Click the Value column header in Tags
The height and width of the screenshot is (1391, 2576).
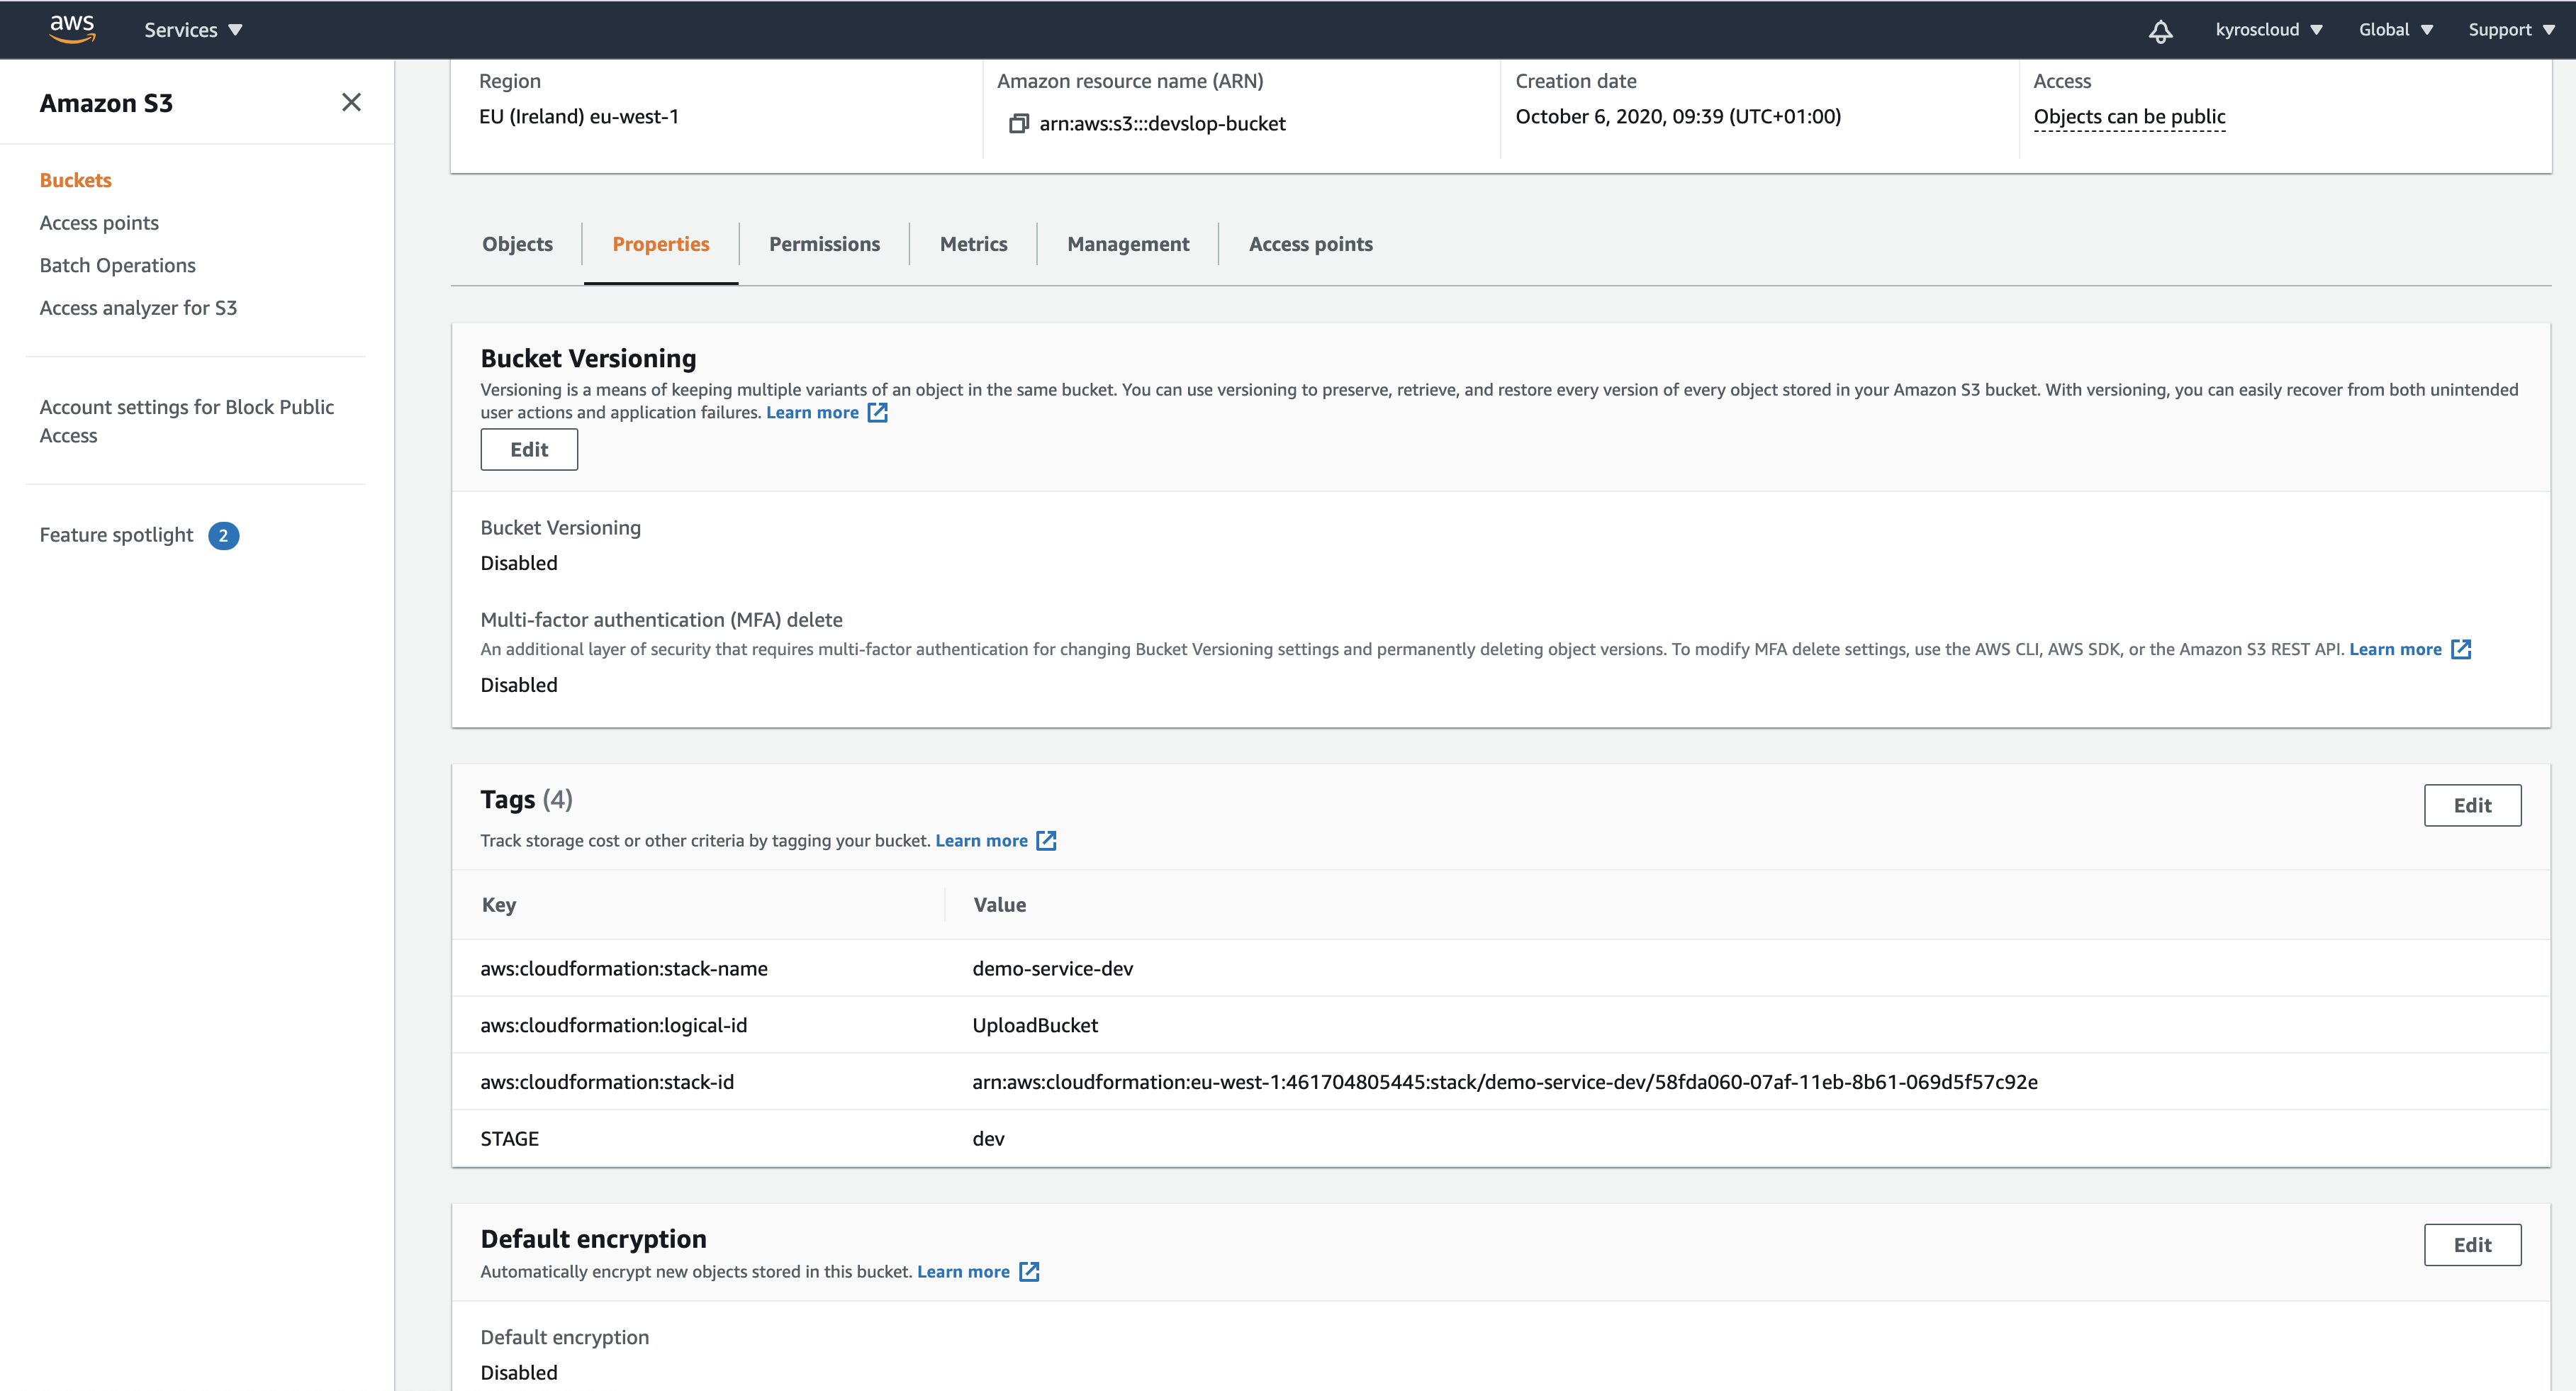(x=1000, y=904)
